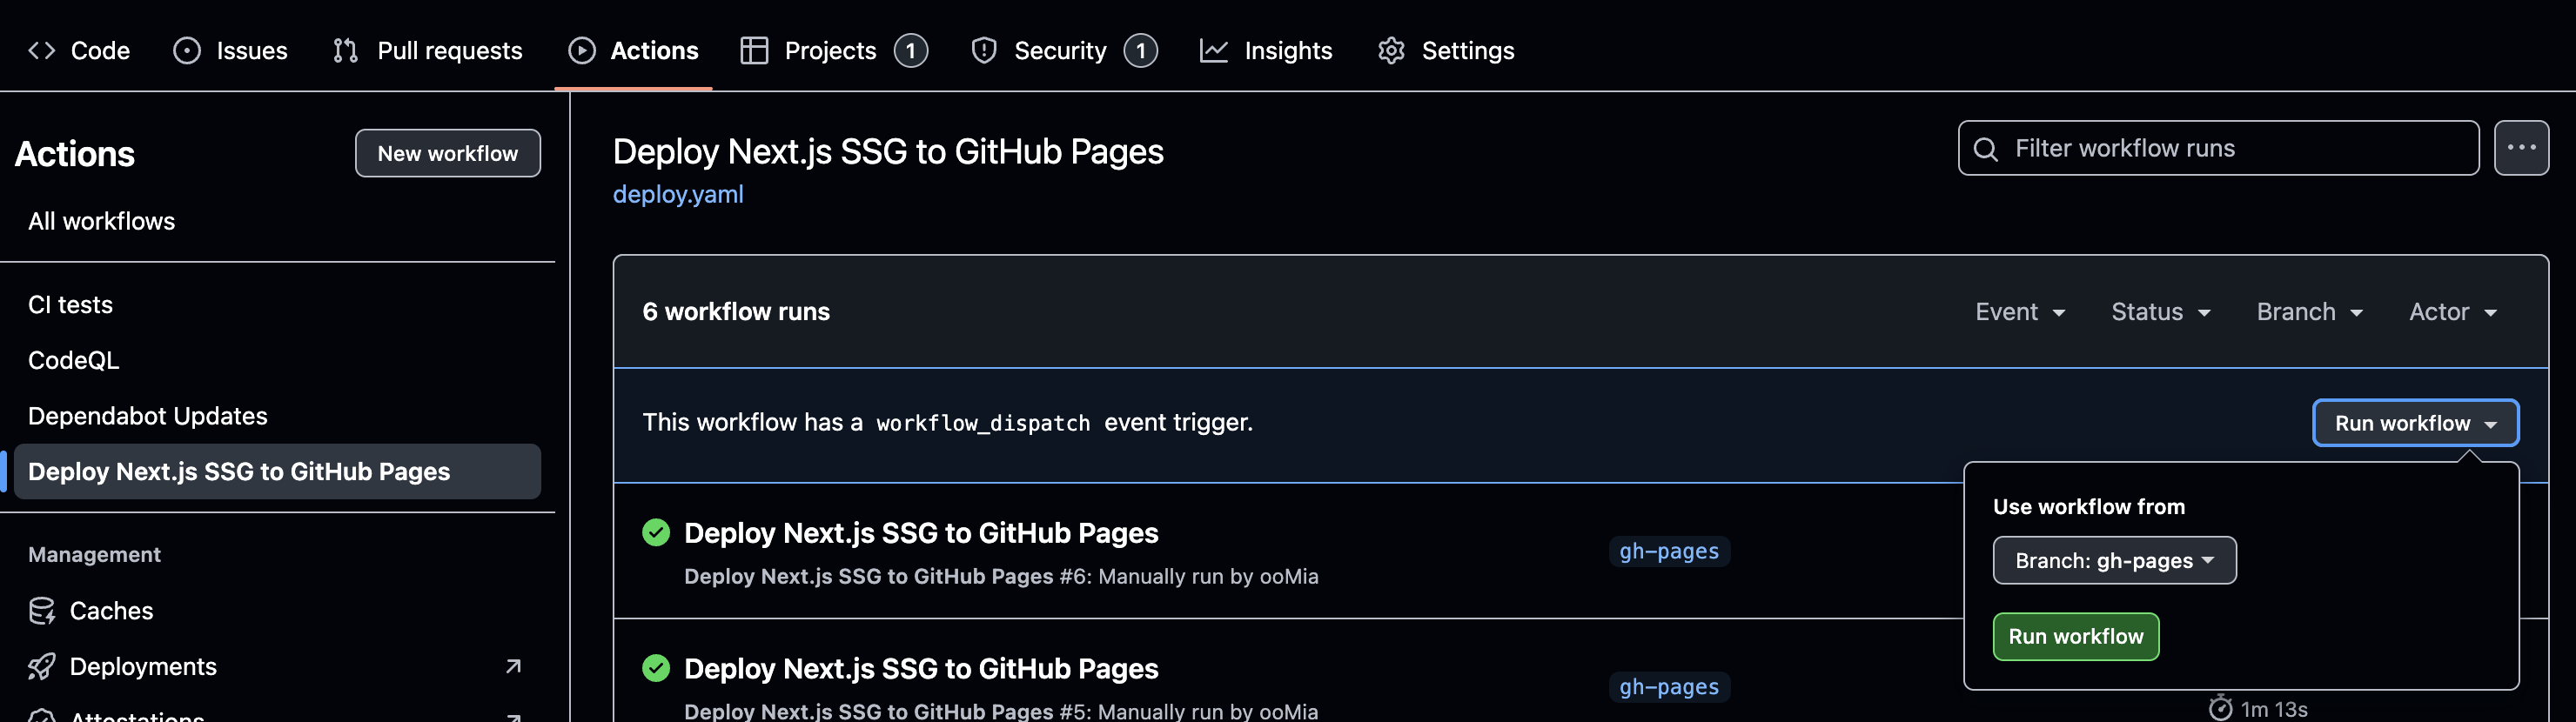
Task: Click the Settings gear icon
Action: point(1391,50)
